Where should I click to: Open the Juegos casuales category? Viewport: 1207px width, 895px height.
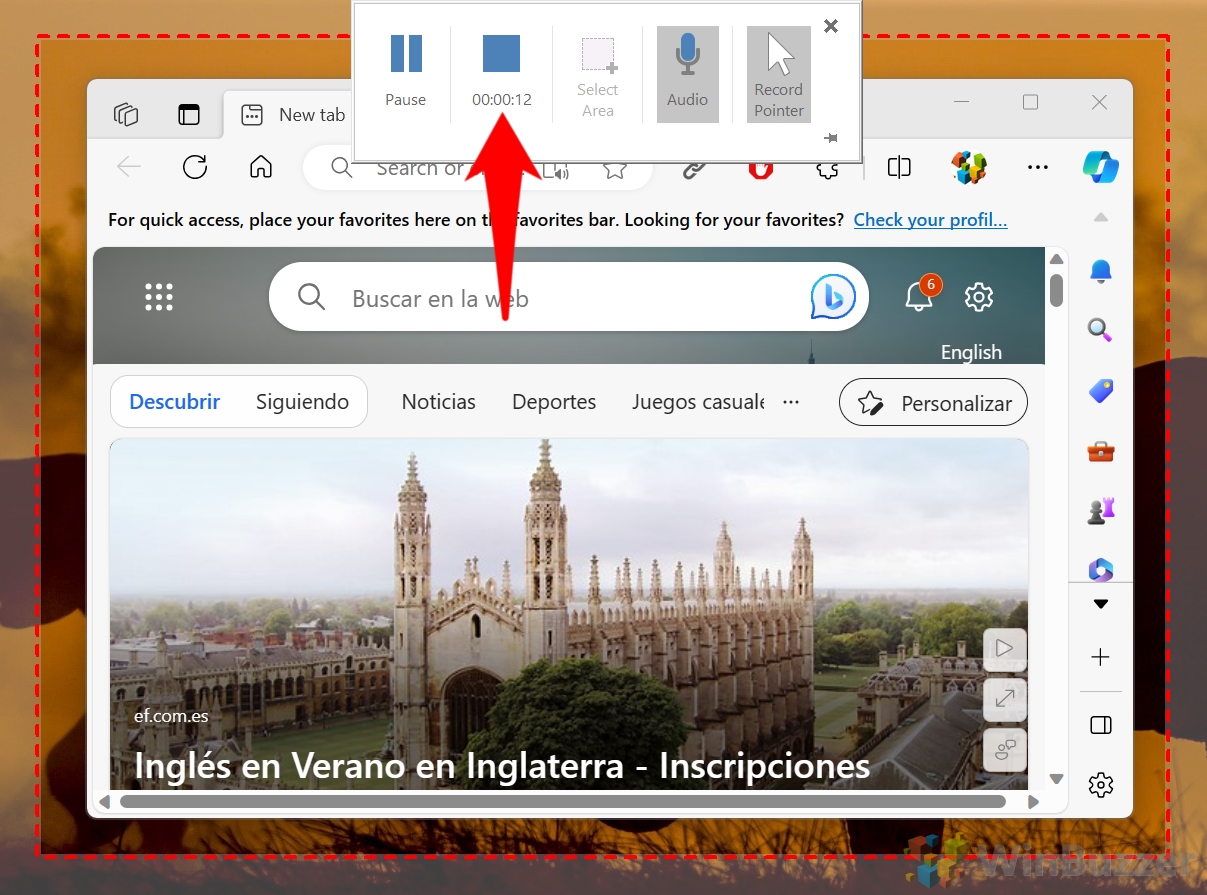(698, 402)
